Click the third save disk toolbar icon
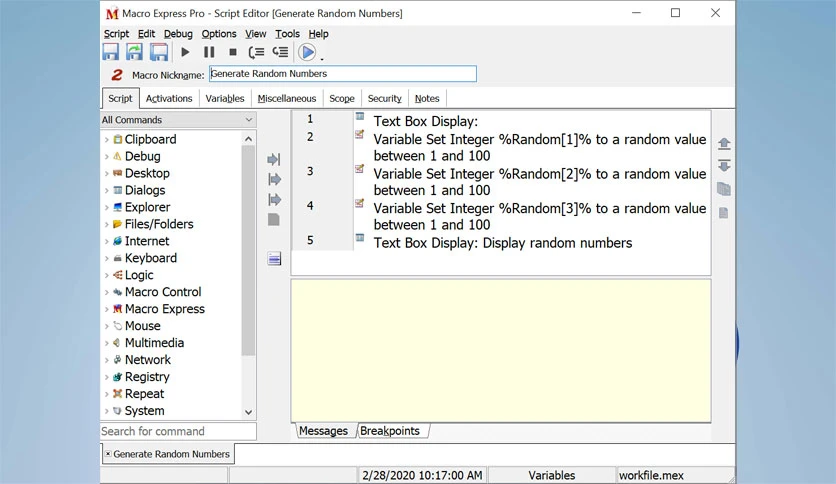836x484 pixels. [159, 52]
